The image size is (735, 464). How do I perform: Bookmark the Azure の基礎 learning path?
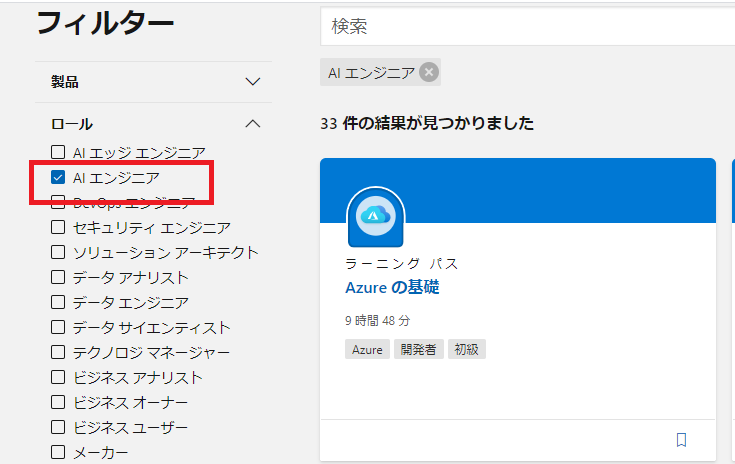click(x=681, y=440)
